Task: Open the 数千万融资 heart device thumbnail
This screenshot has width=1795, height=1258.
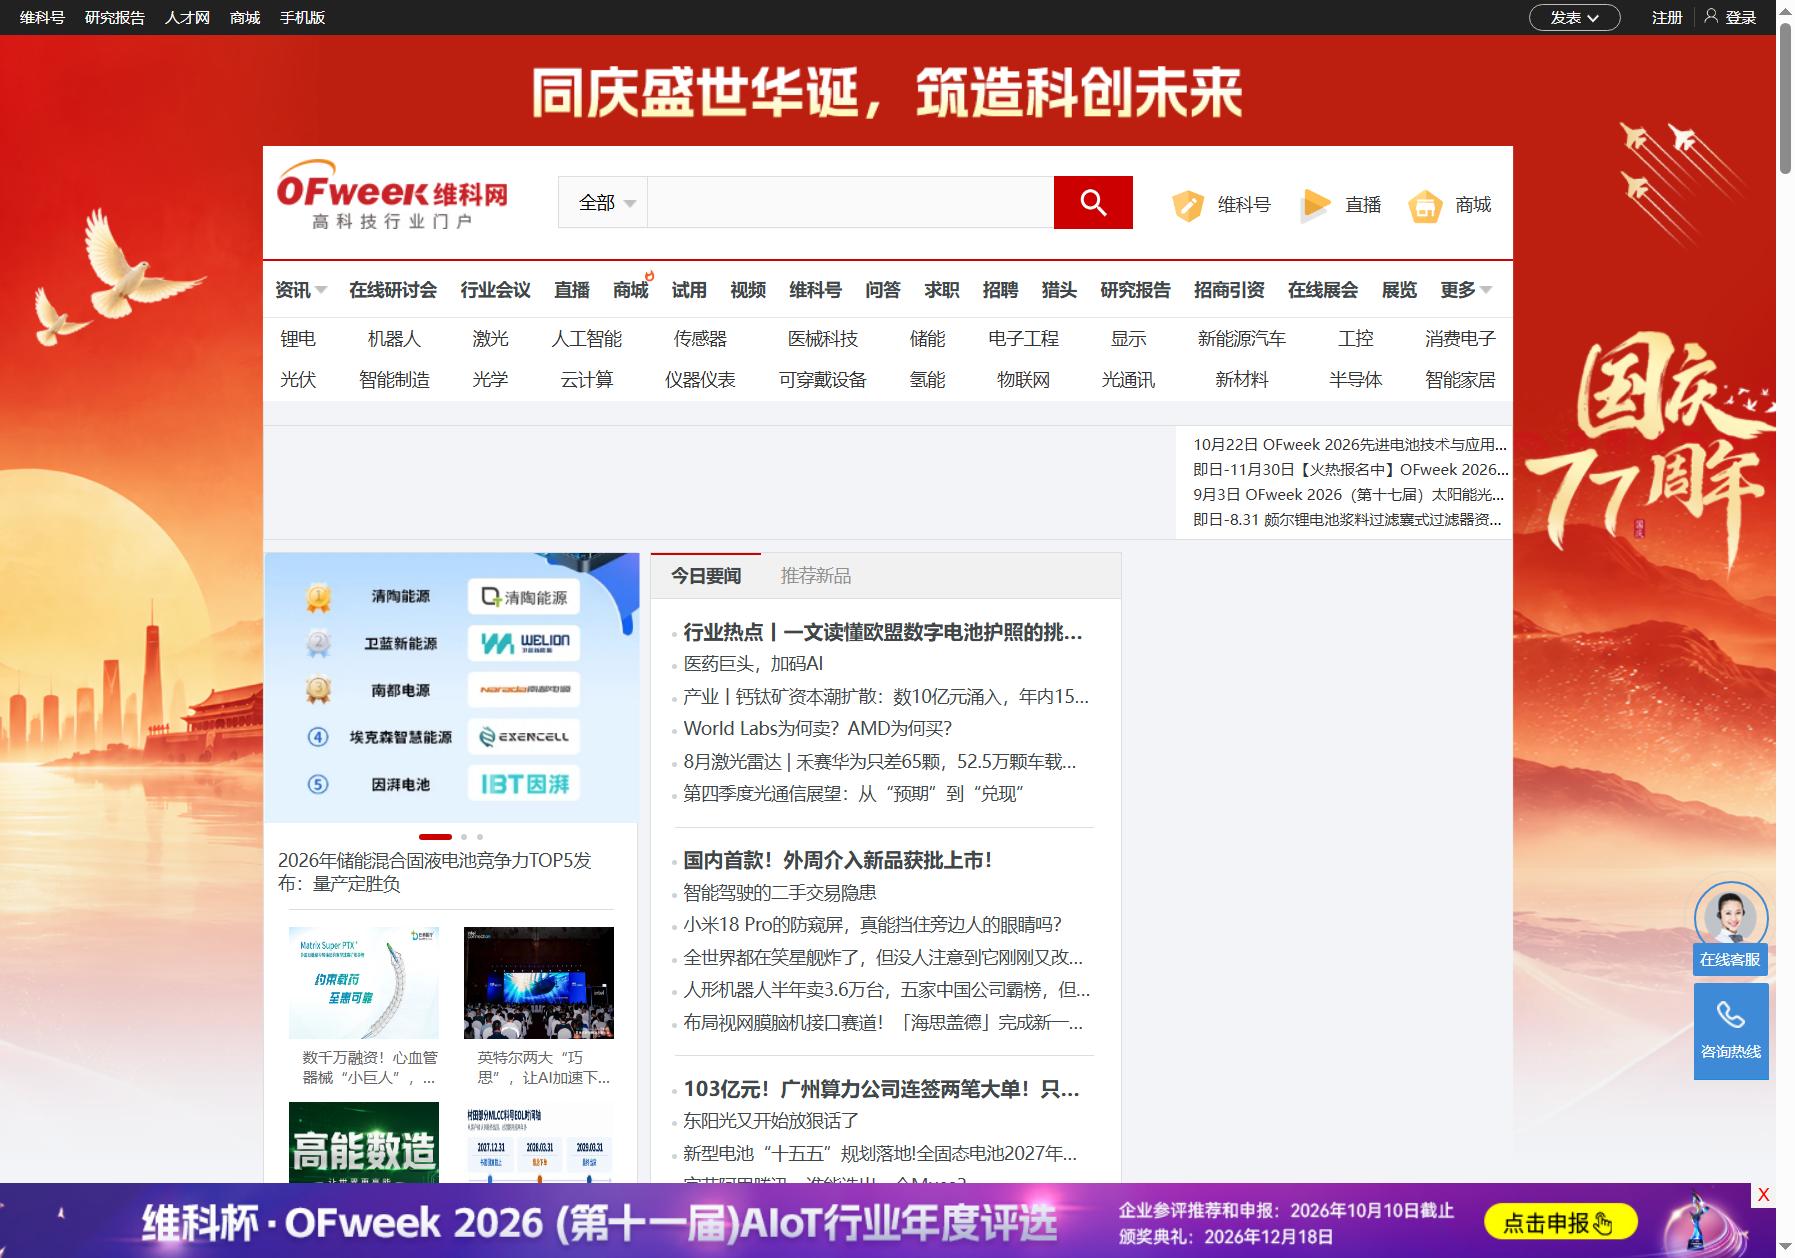Action: coord(364,983)
